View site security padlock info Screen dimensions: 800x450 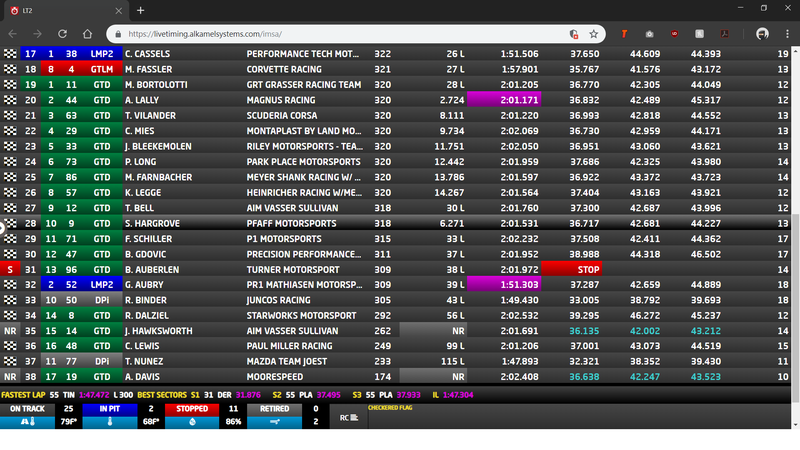tap(118, 34)
